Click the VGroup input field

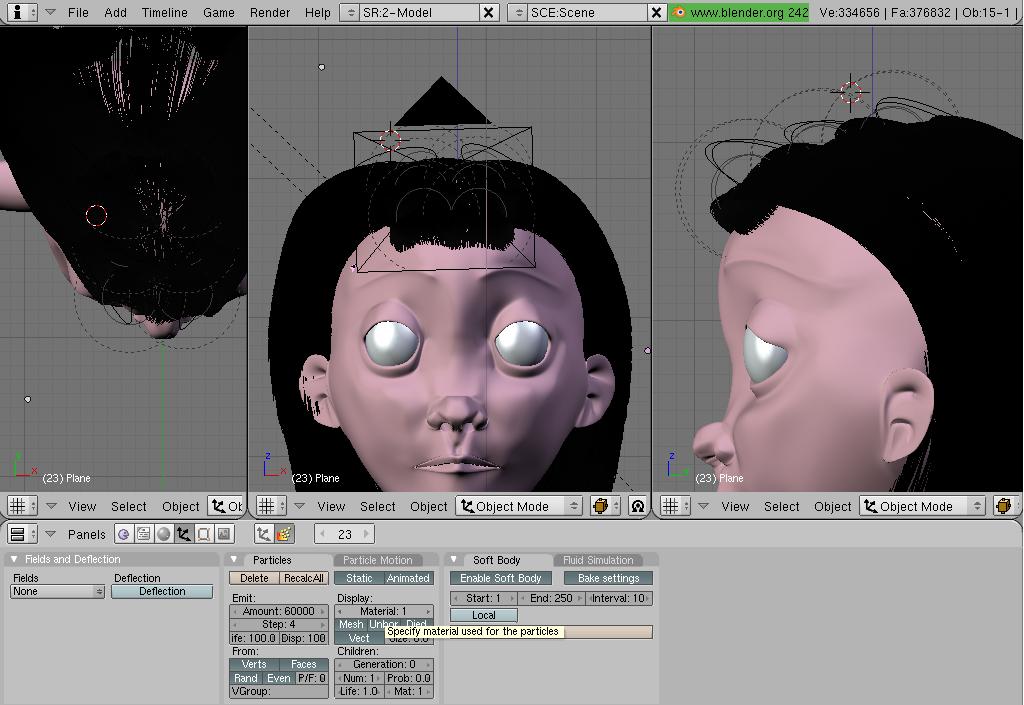(x=279, y=691)
